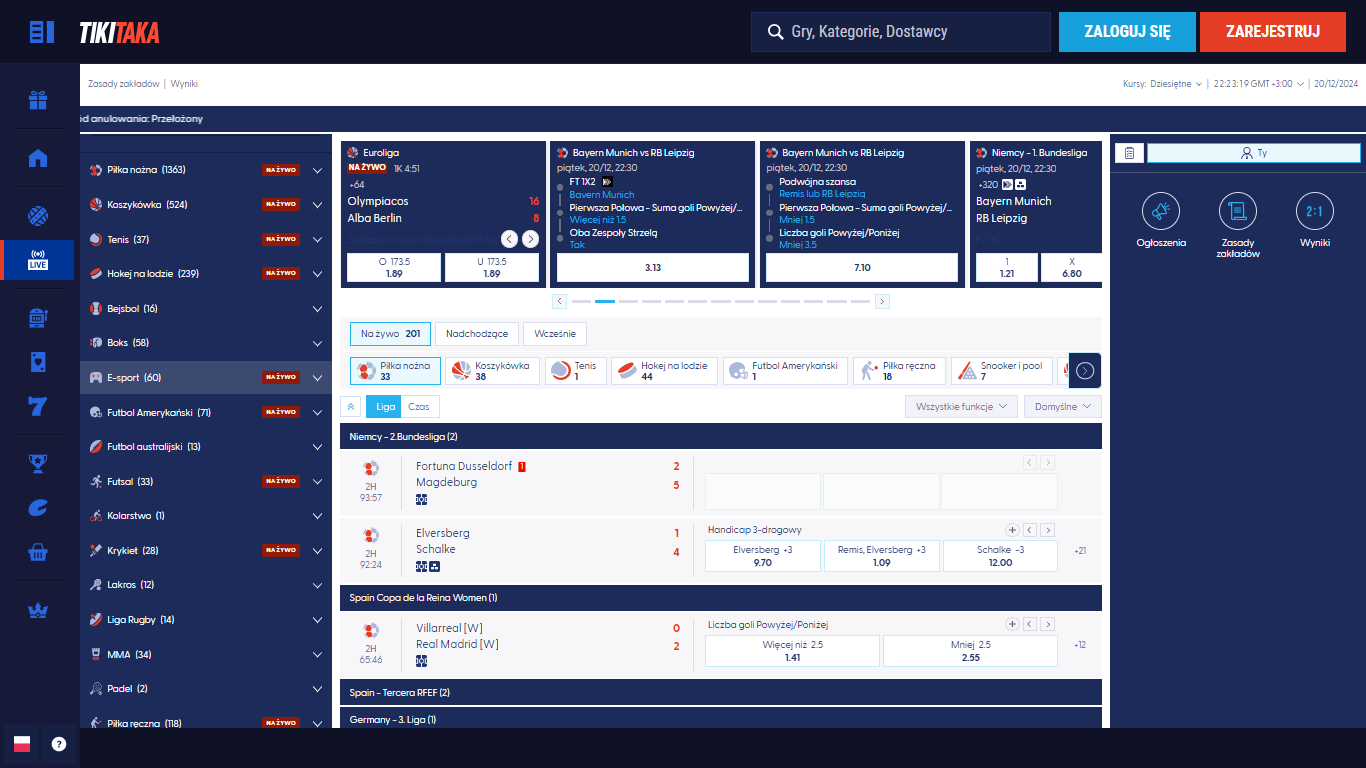Click the ZALOGUJ SIĘ login button
The image size is (1366, 768).
pyautogui.click(x=1127, y=32)
